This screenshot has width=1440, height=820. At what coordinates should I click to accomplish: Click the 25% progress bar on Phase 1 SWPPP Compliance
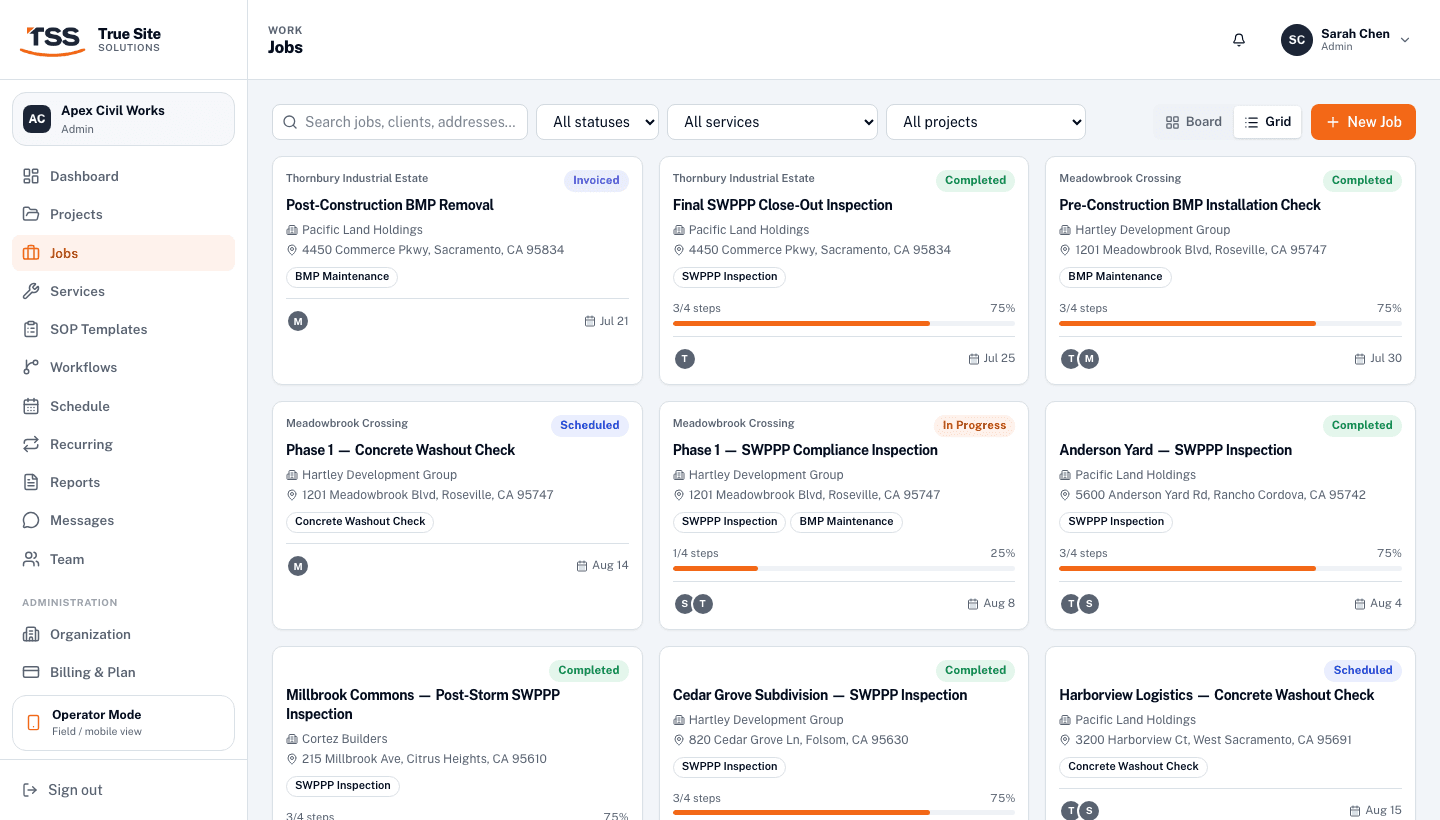(x=844, y=568)
